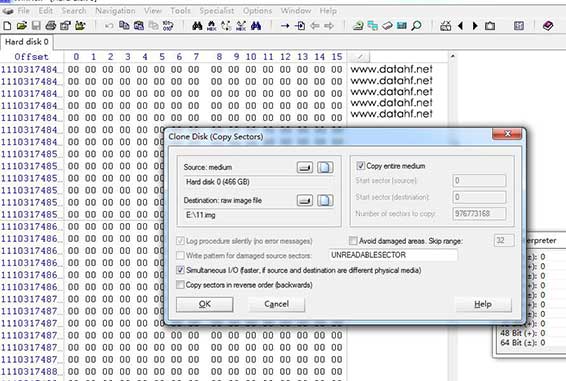Select source medium using disk button
The width and height of the screenshot is (566, 381).
coord(305,168)
